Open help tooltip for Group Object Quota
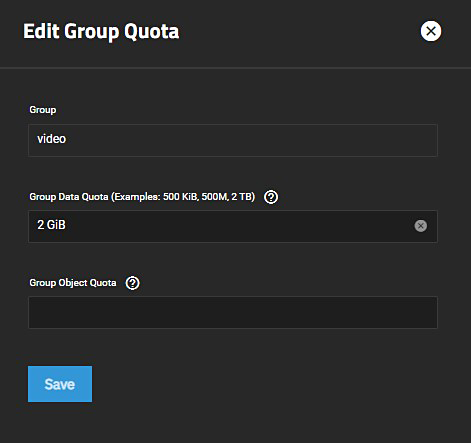 coord(132,283)
